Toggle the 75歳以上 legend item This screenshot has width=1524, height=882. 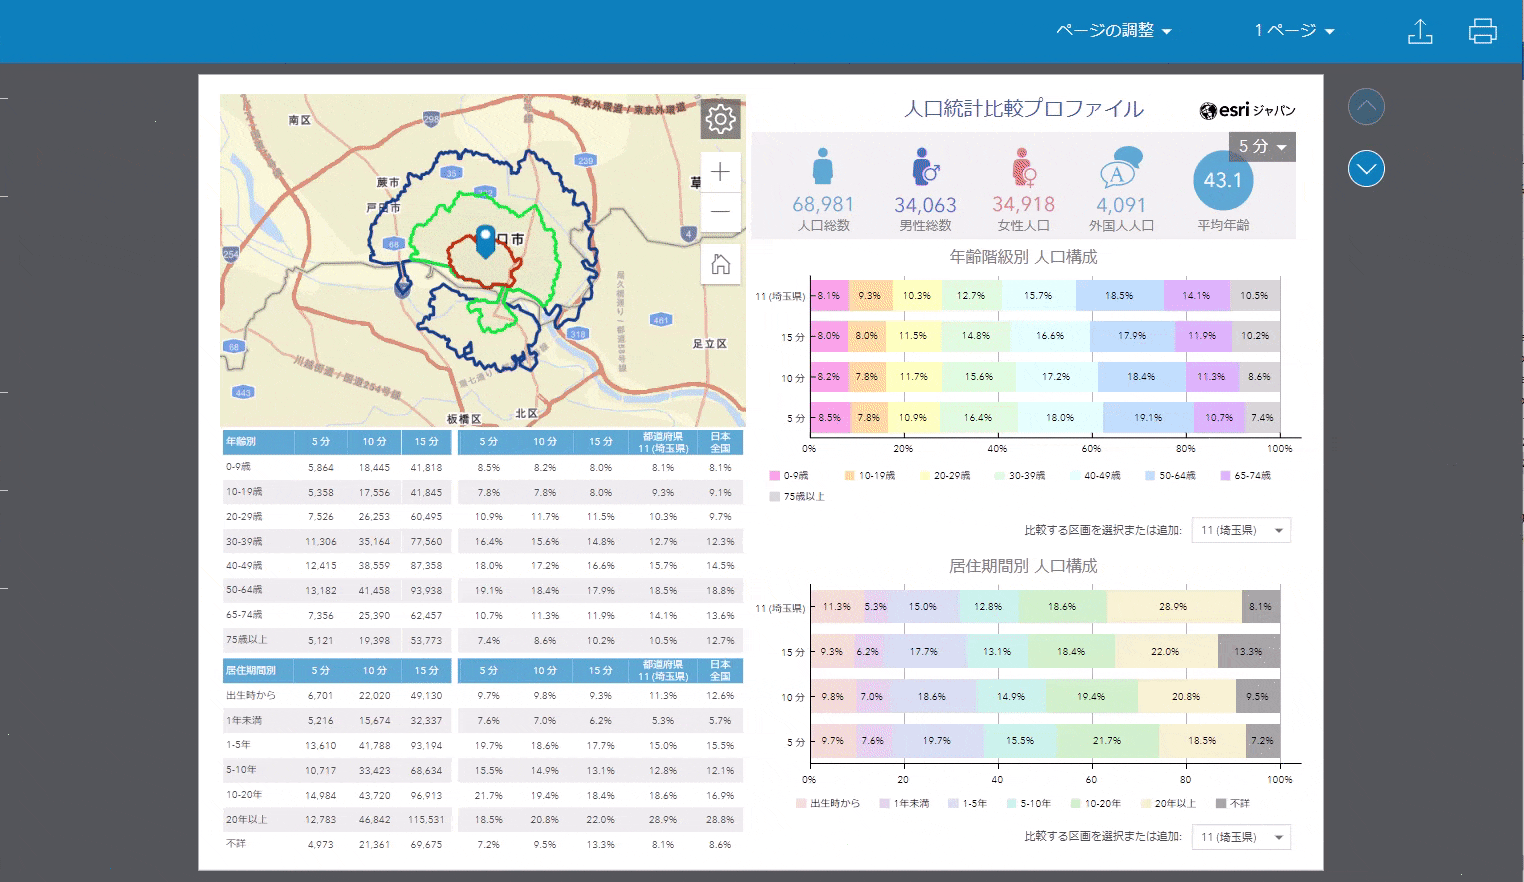point(797,497)
